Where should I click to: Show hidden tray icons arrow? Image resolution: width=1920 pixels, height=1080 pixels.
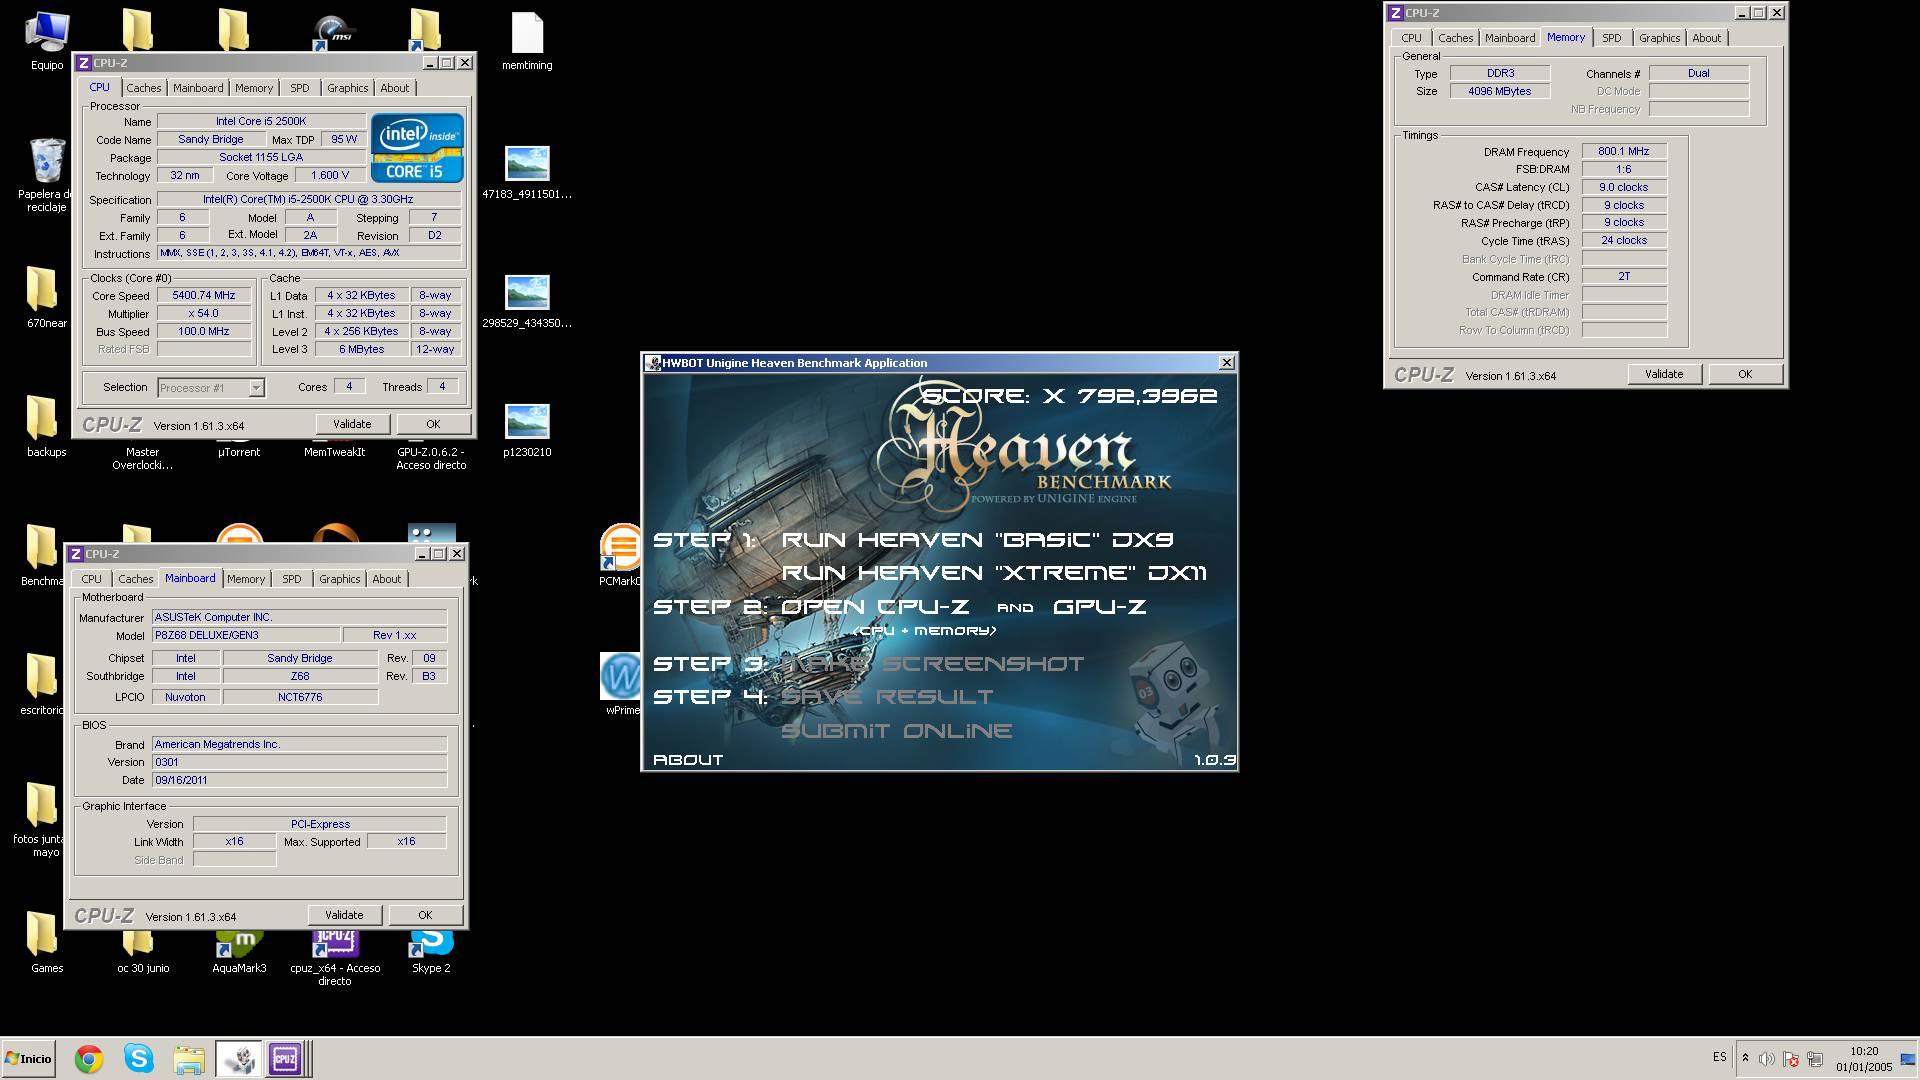pyautogui.click(x=1745, y=1058)
